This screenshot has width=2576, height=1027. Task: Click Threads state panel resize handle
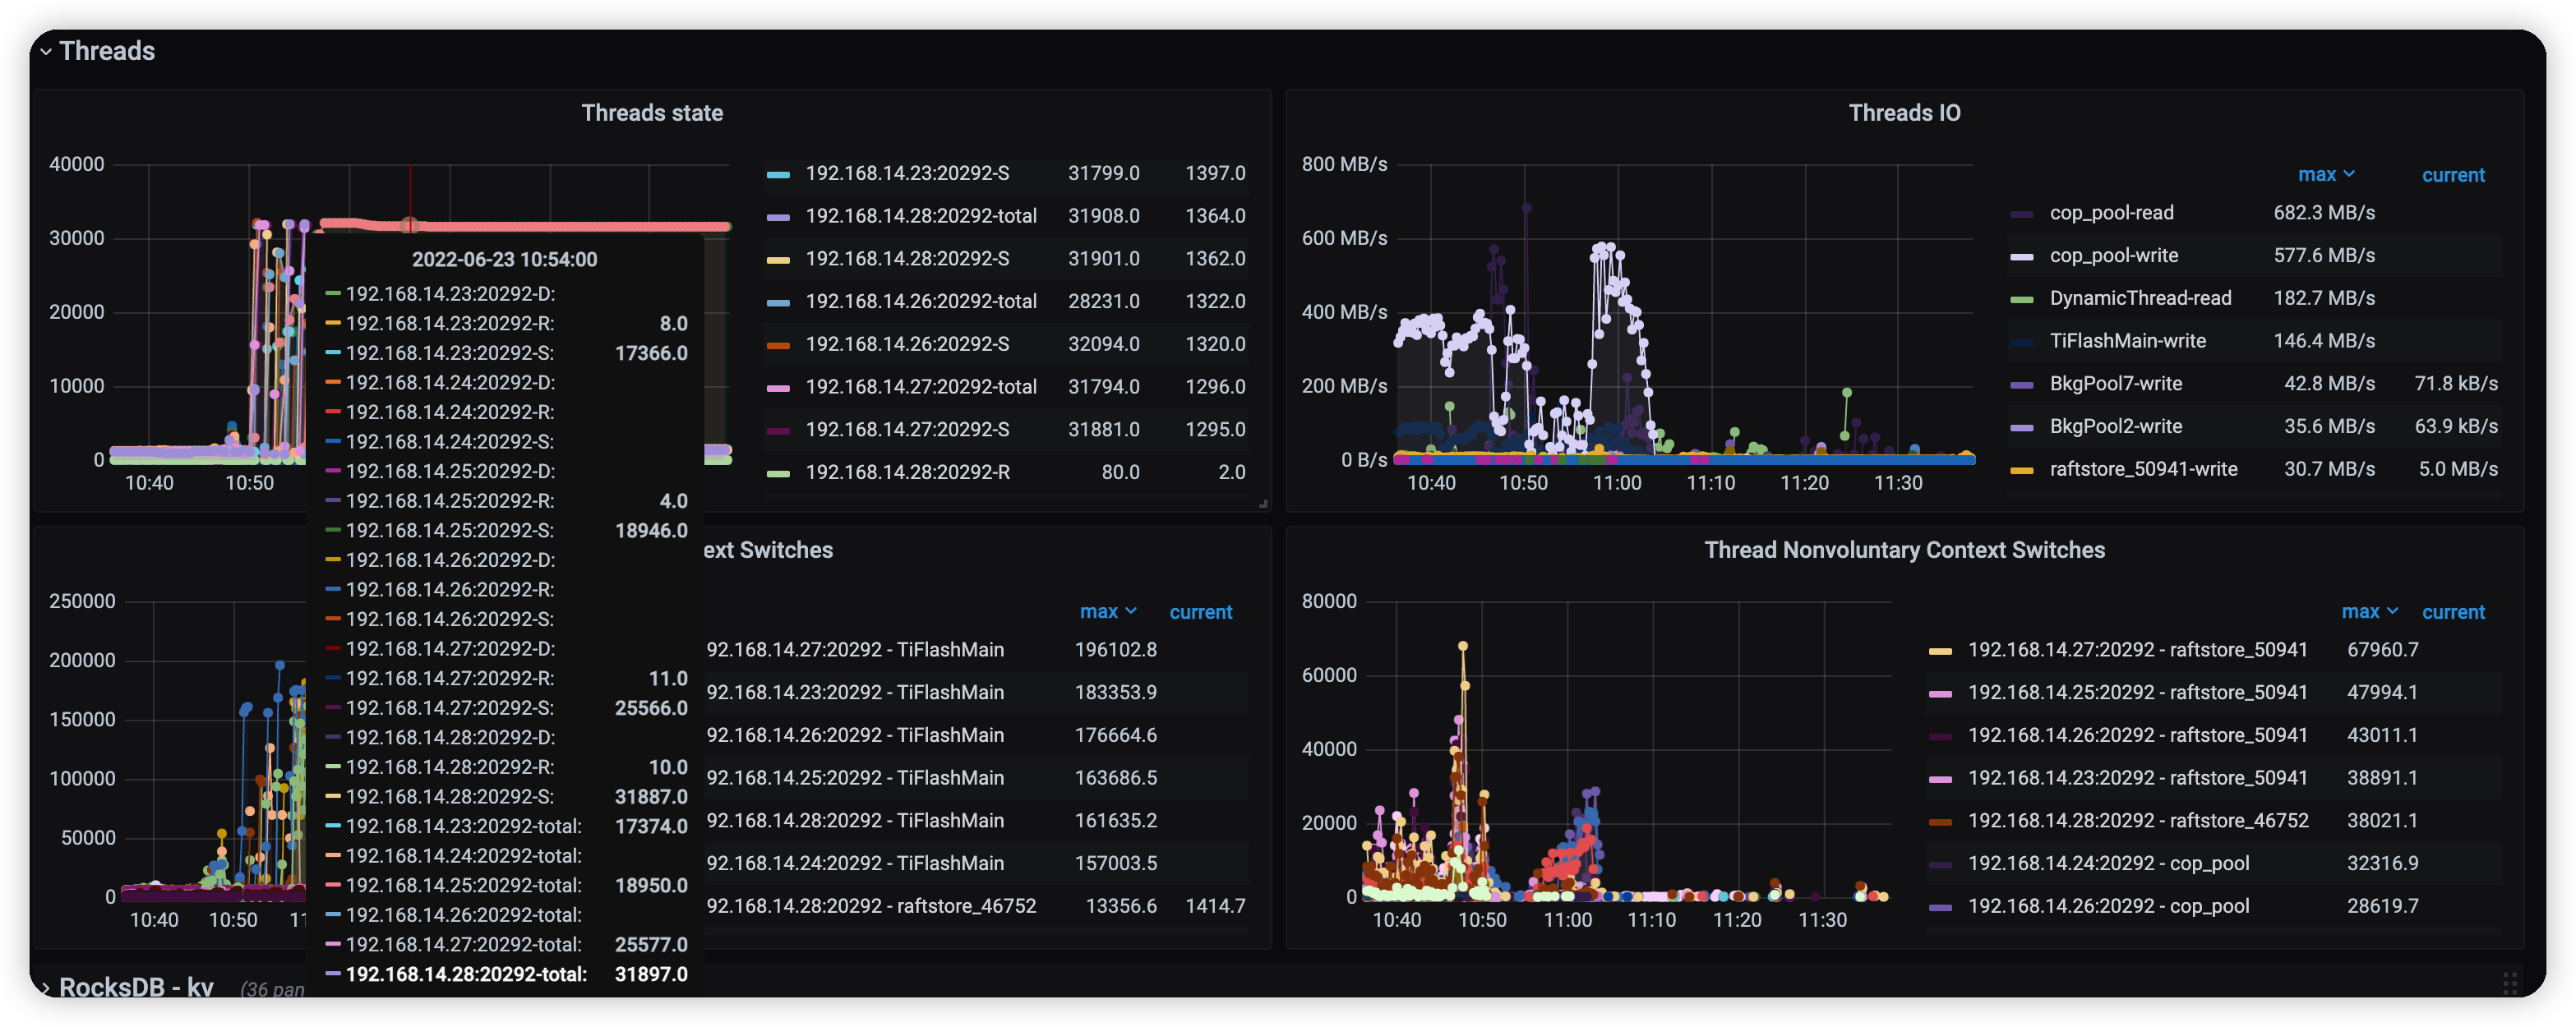click(1263, 504)
